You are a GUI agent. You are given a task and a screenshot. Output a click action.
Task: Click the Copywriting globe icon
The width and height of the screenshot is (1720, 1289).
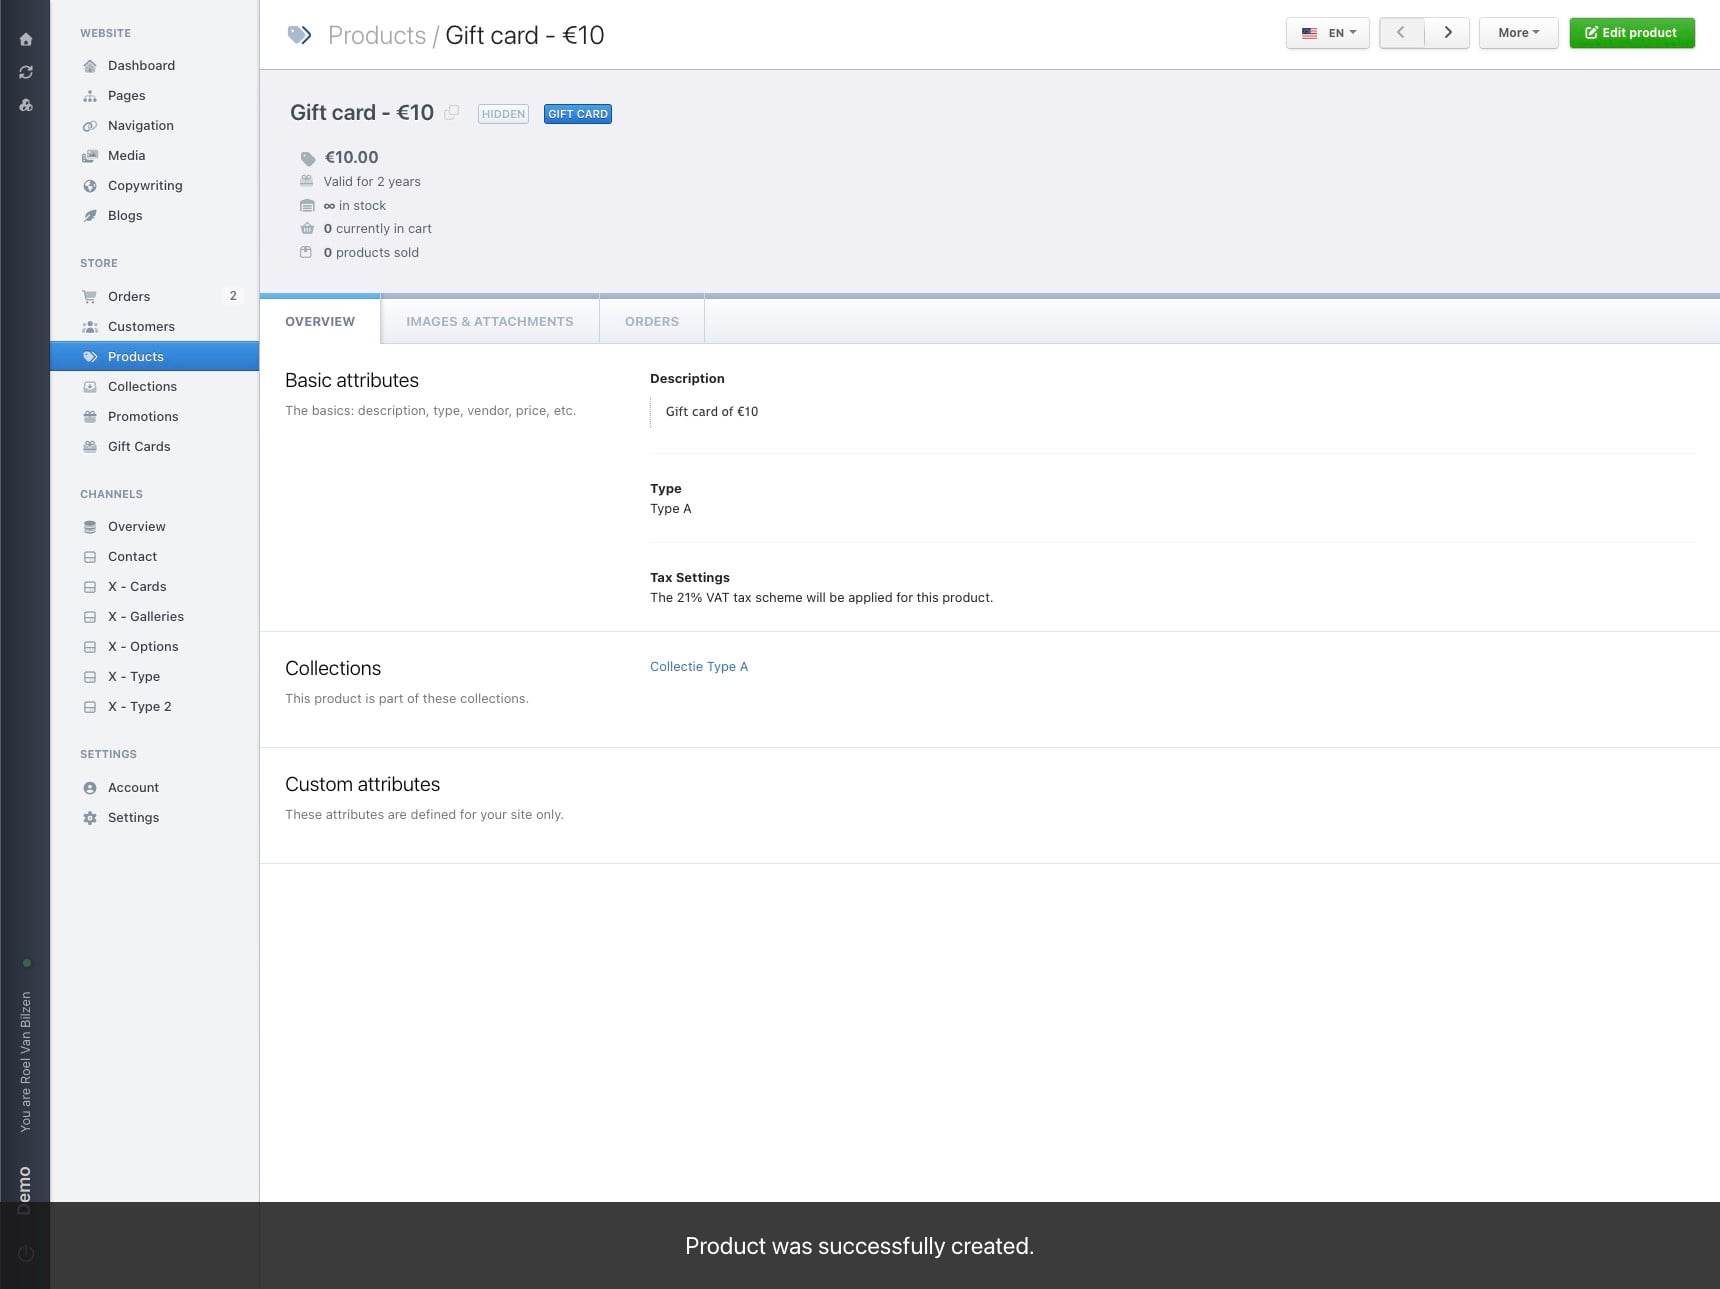[x=90, y=186]
